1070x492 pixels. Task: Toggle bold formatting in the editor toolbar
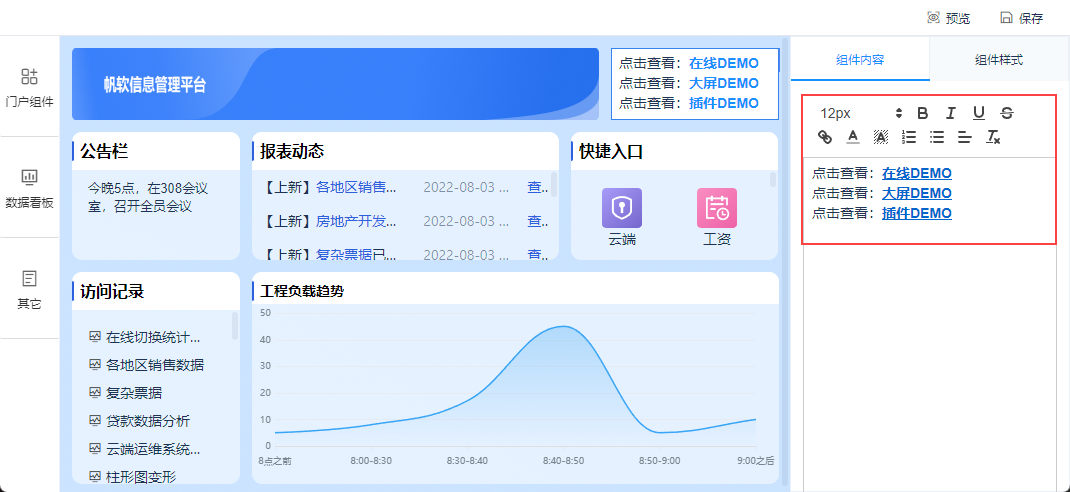point(922,113)
